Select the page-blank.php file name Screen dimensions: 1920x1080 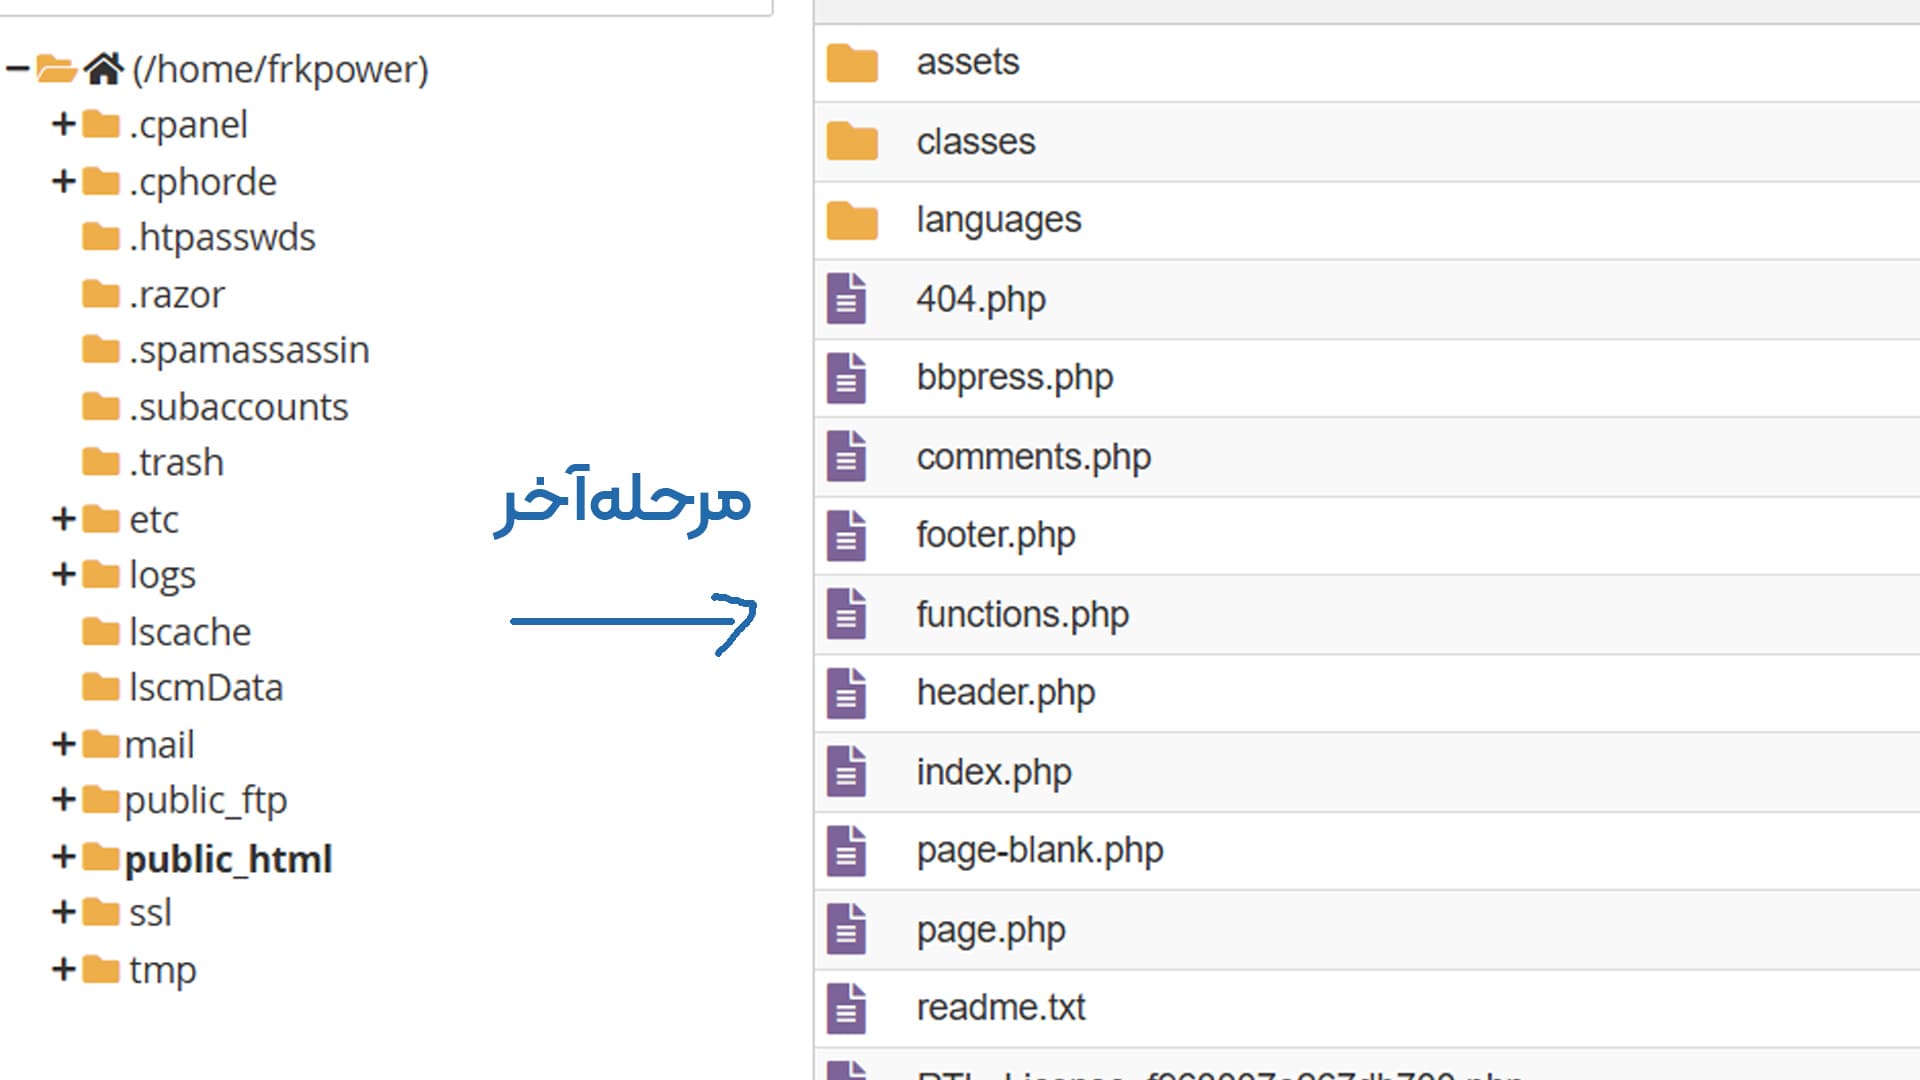point(1040,851)
